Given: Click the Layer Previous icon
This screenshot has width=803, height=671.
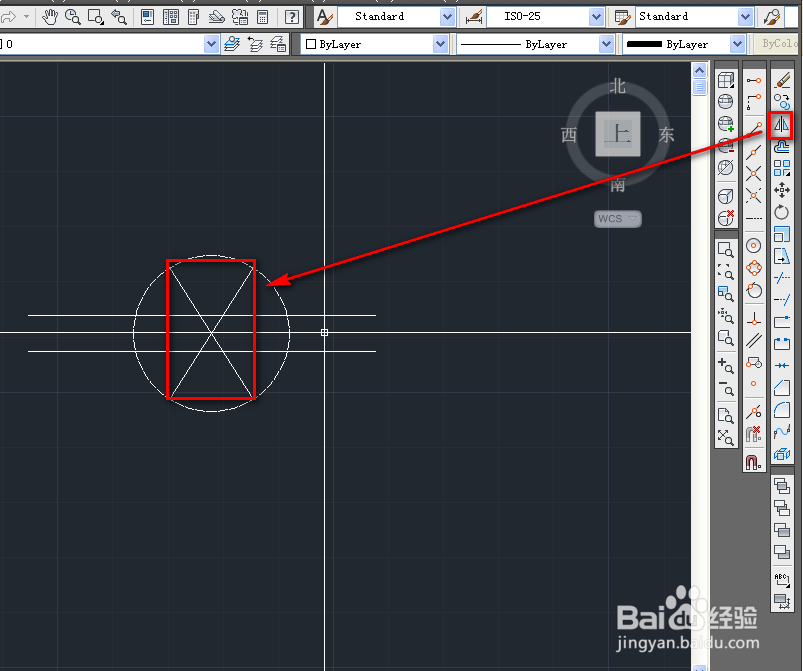Looking at the screenshot, I should coord(255,44).
